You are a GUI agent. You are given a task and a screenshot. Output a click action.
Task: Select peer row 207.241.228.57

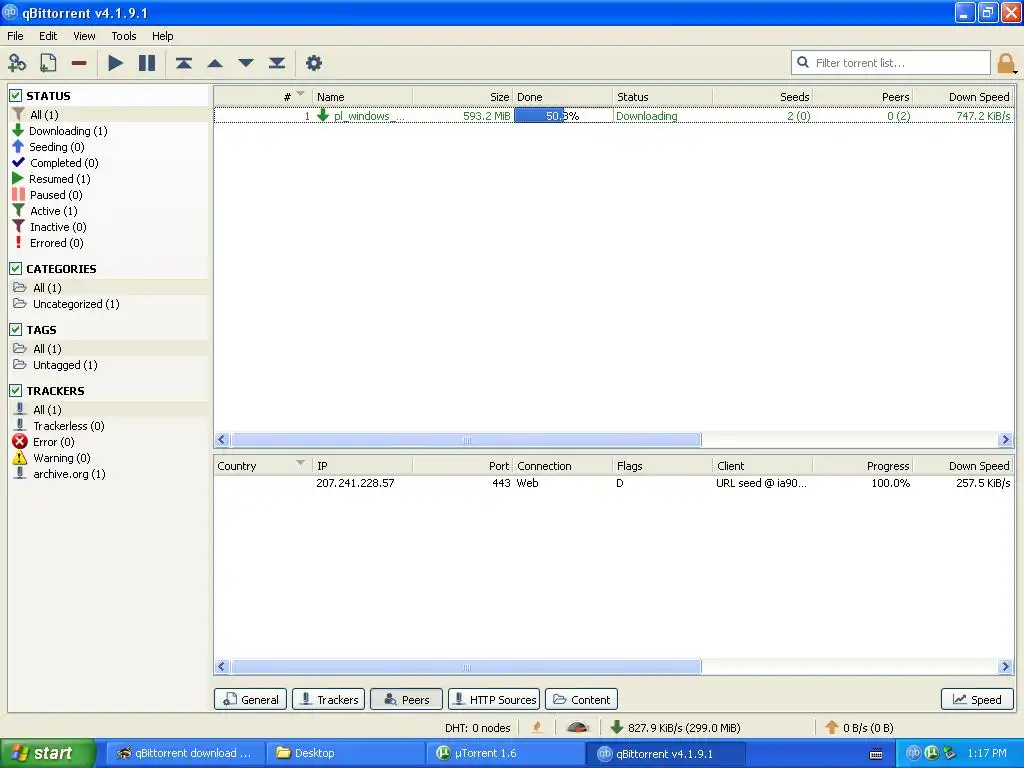click(x=614, y=483)
